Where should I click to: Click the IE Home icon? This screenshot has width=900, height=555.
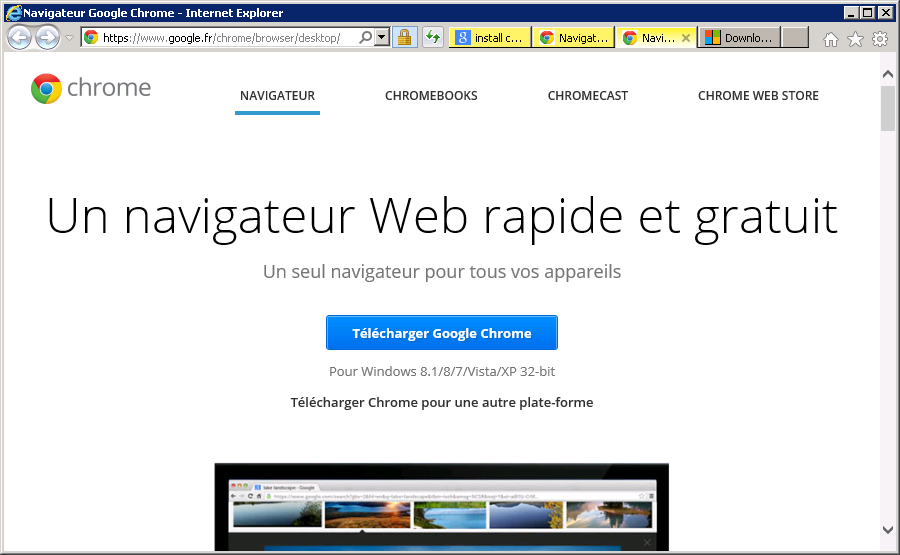click(x=831, y=39)
